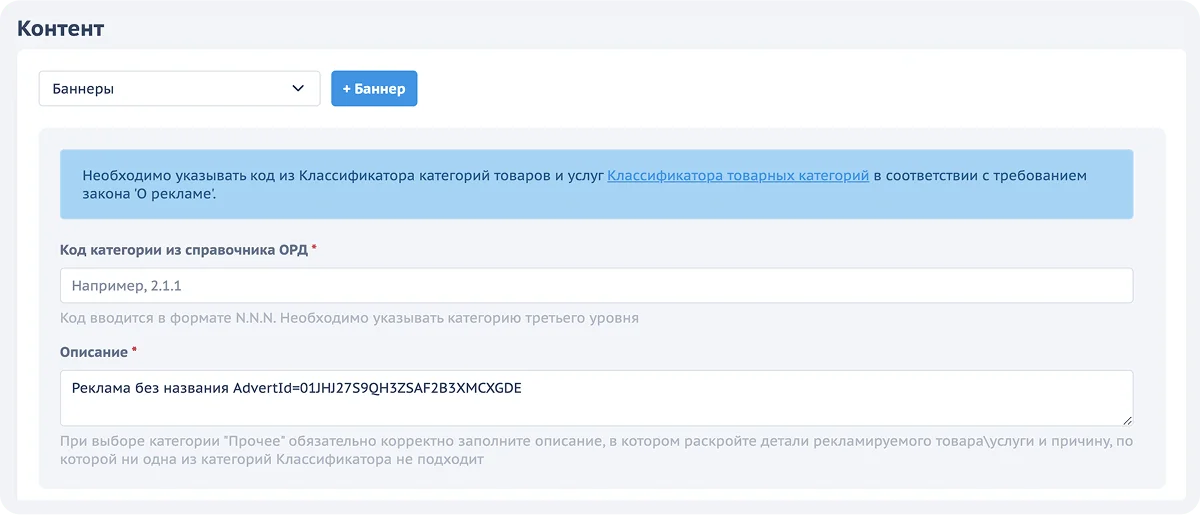Click the plus sign on the Баннер button
The image size is (1200, 515).
(346, 88)
